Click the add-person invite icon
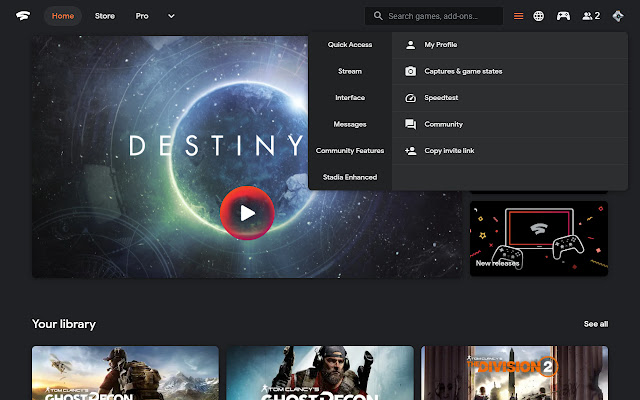Image resolution: width=640 pixels, height=400 pixels. click(411, 151)
